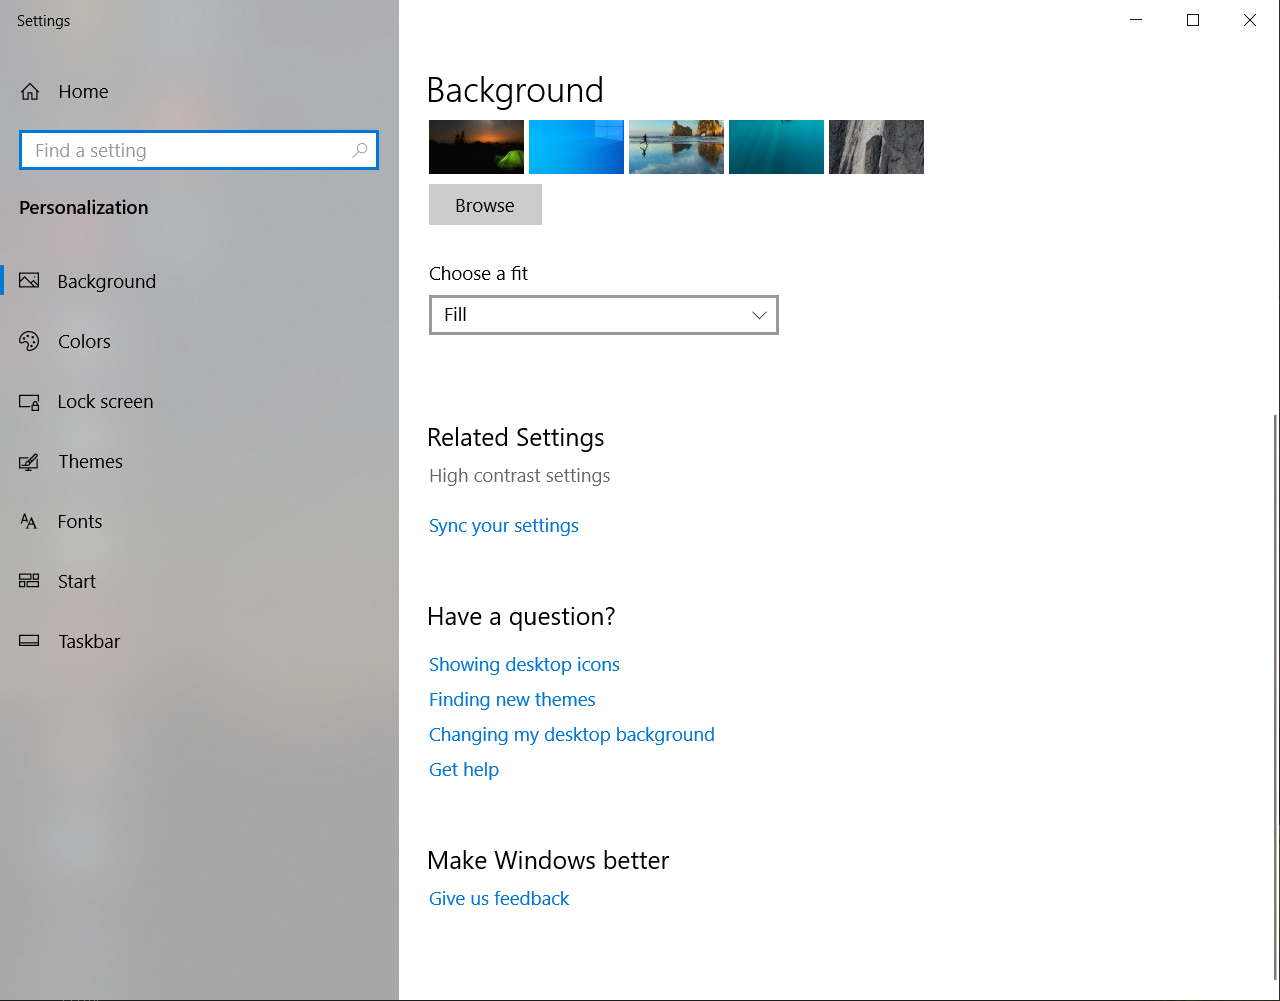Choose the gray rock cliff wallpaper
Viewport: 1280px width, 1001px height.
tap(876, 147)
